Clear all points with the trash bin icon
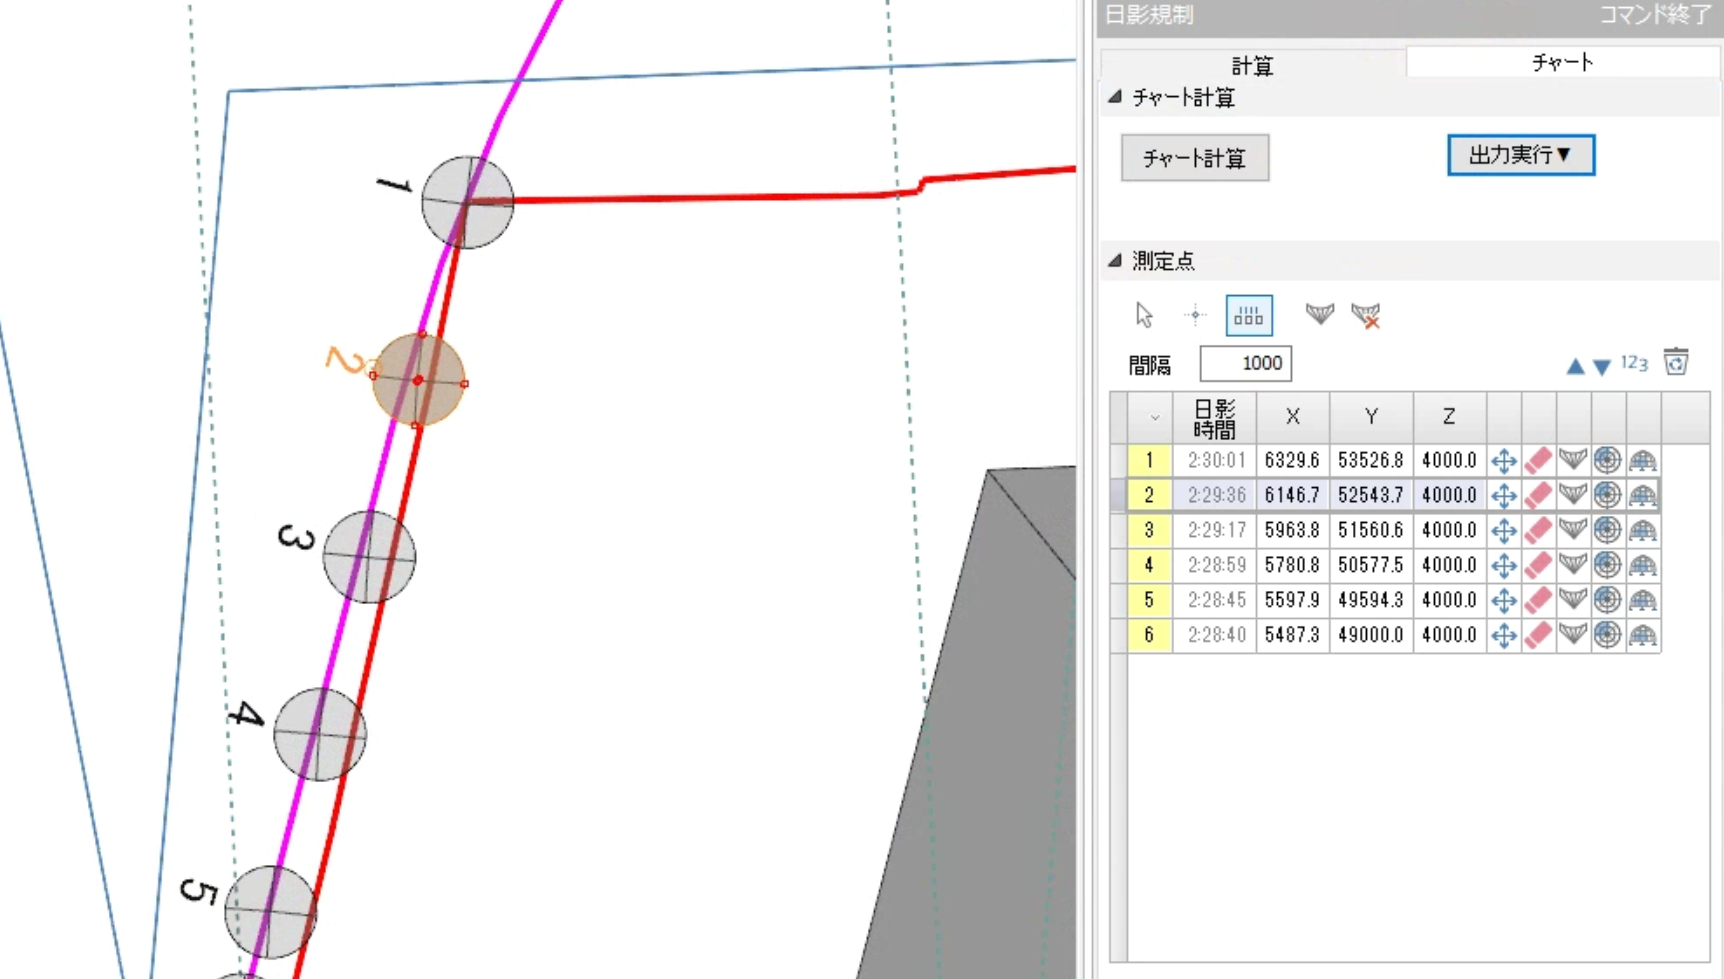 [1677, 361]
